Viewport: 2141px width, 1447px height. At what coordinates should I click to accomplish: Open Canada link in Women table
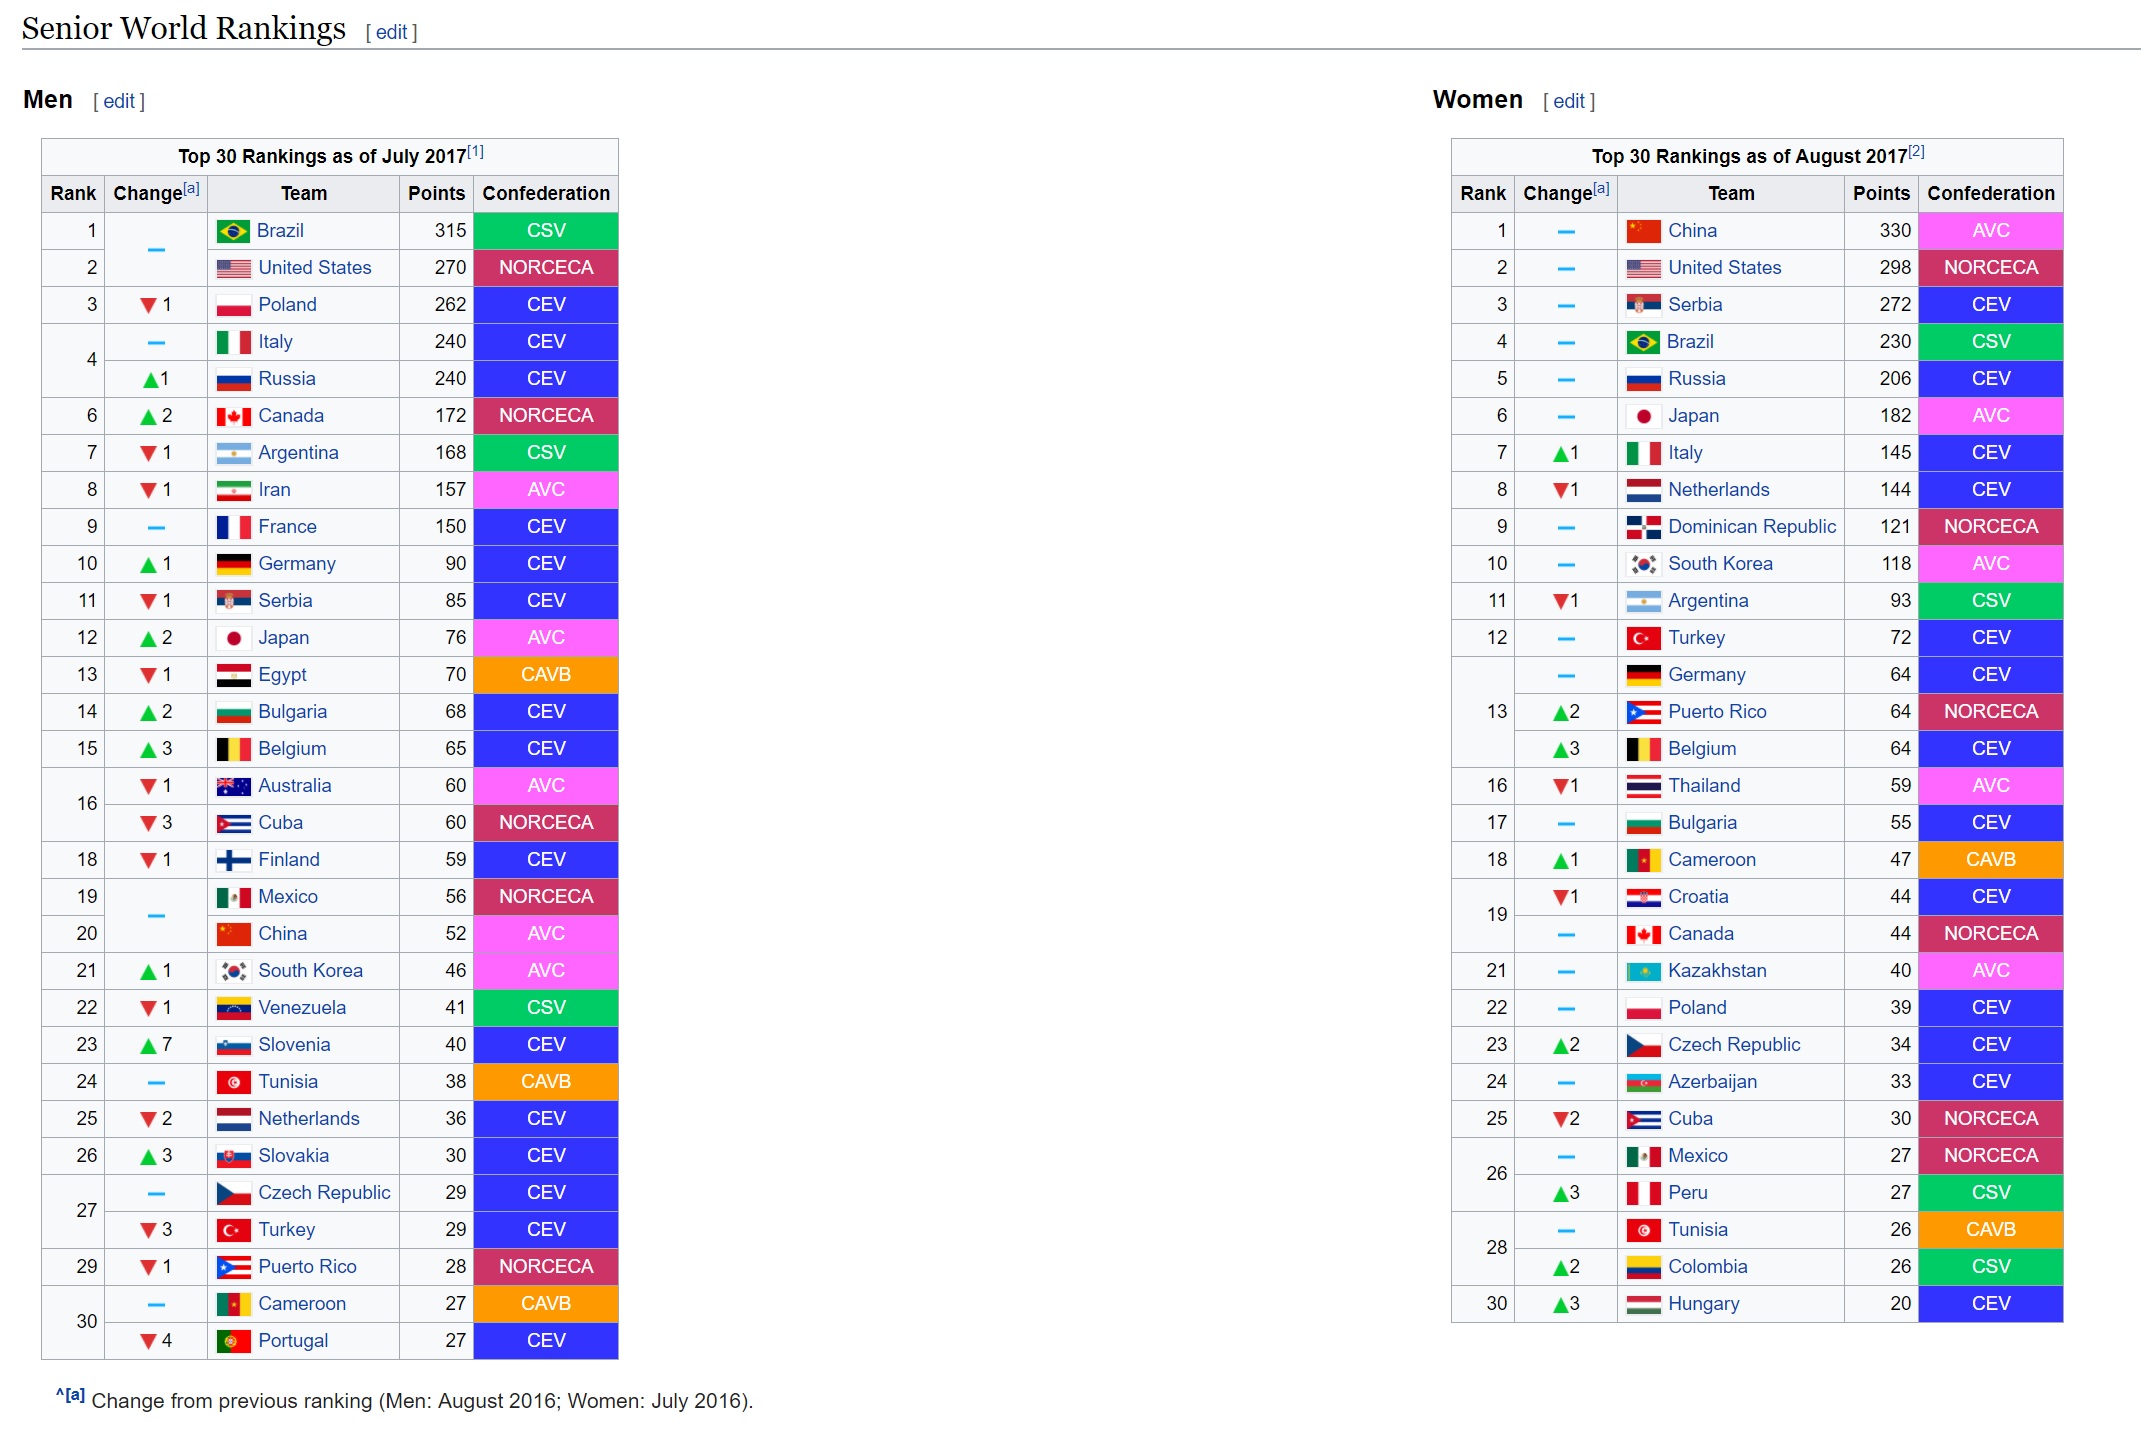[x=1701, y=934]
